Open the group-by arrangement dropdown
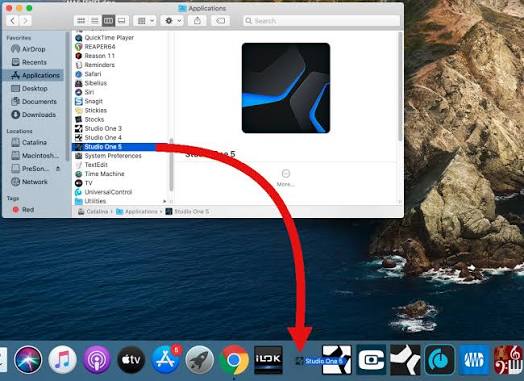 pyautogui.click(x=145, y=21)
